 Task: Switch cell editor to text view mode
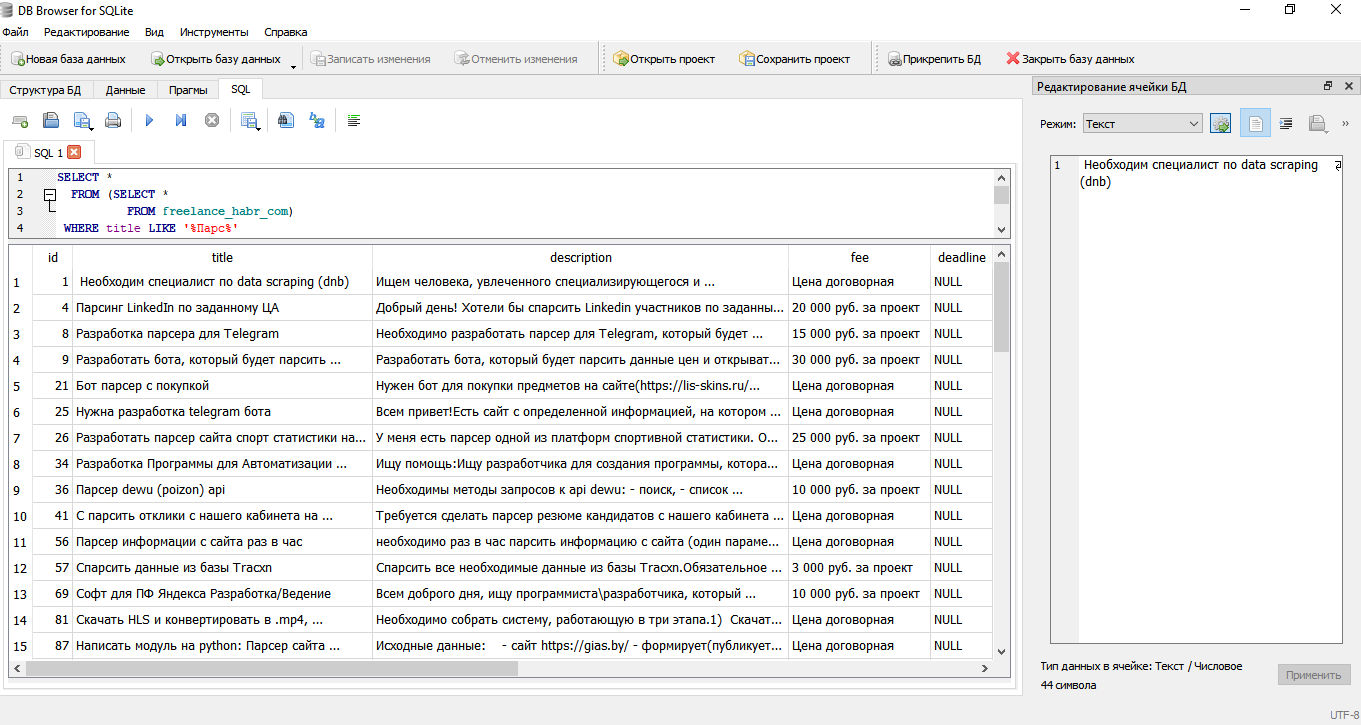1256,122
